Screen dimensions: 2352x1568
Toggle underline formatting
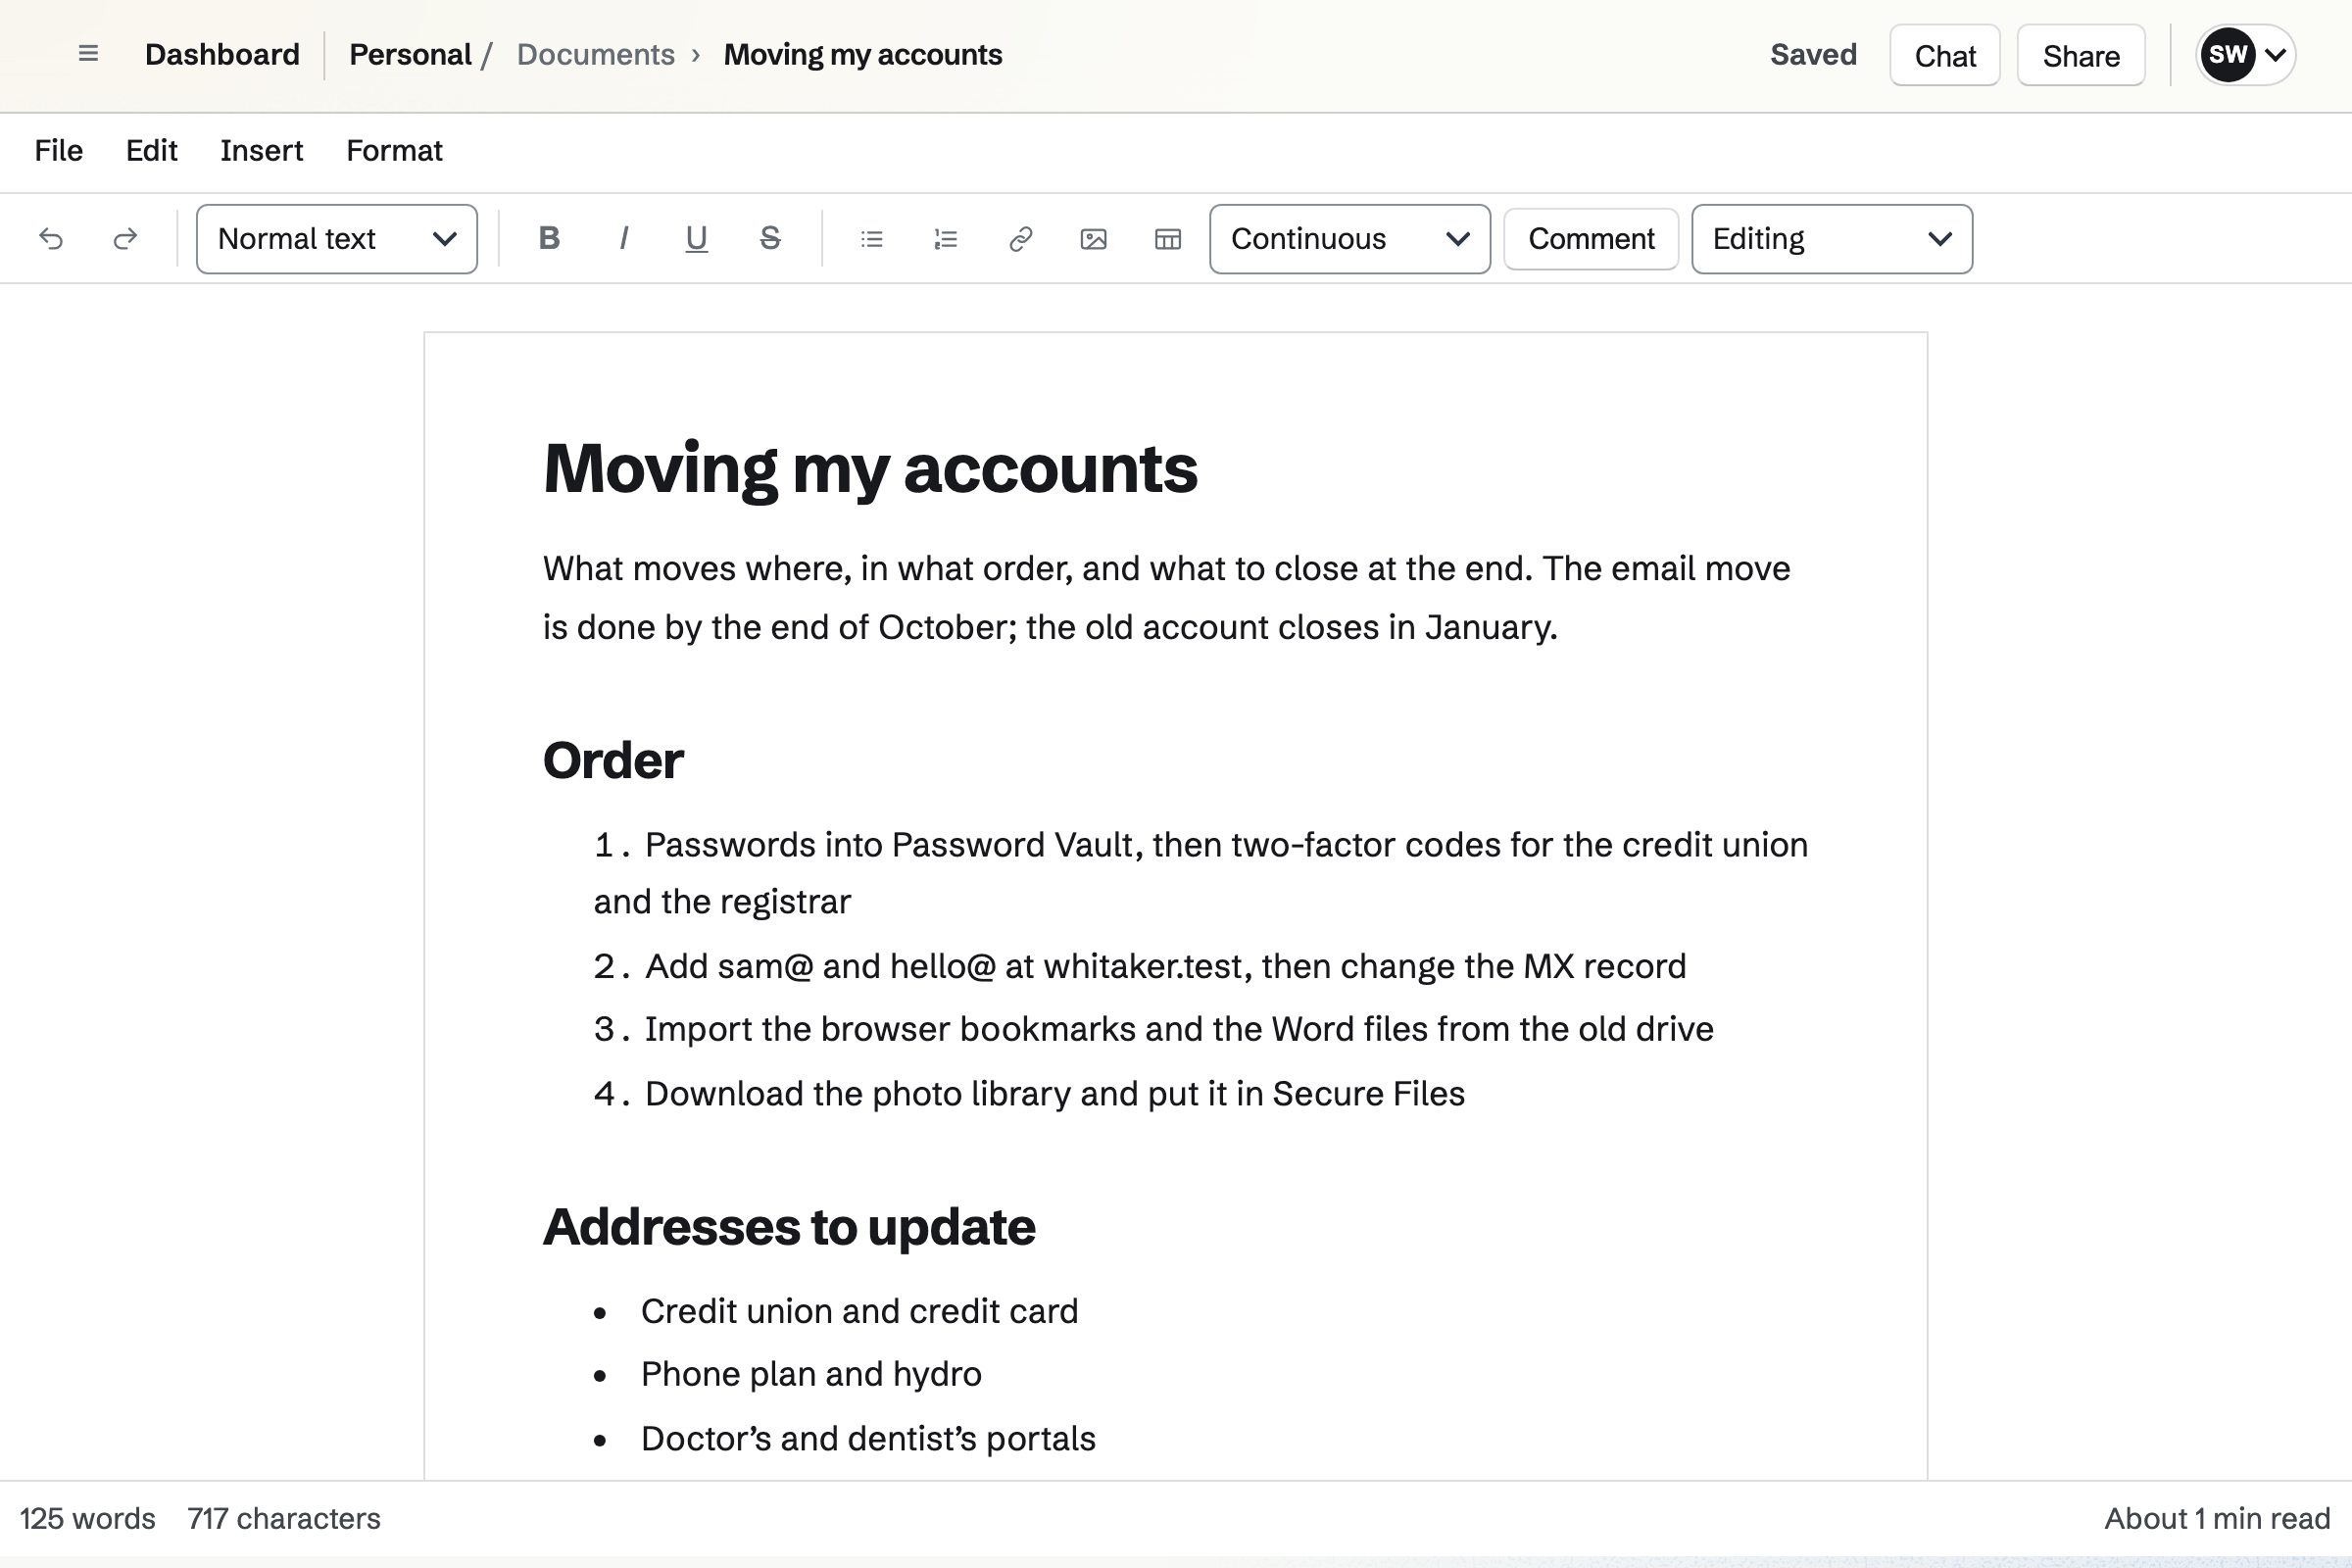click(697, 239)
